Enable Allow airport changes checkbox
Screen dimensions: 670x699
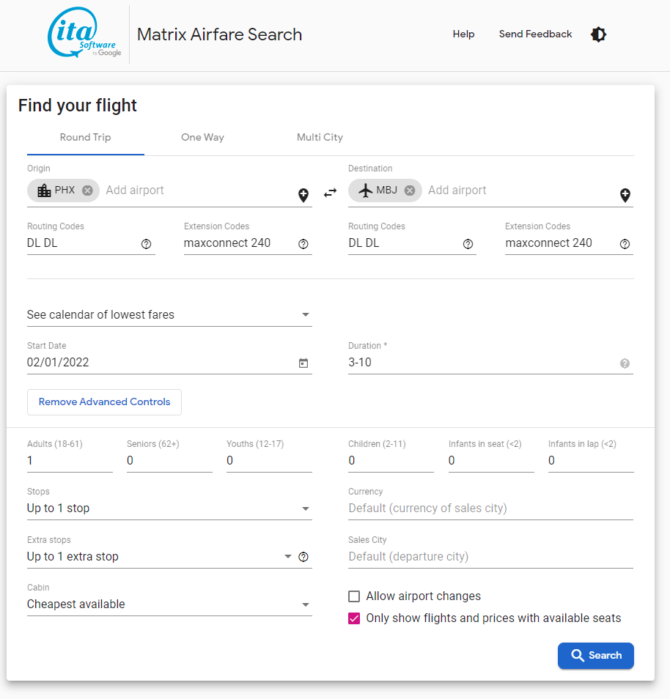[x=354, y=596]
